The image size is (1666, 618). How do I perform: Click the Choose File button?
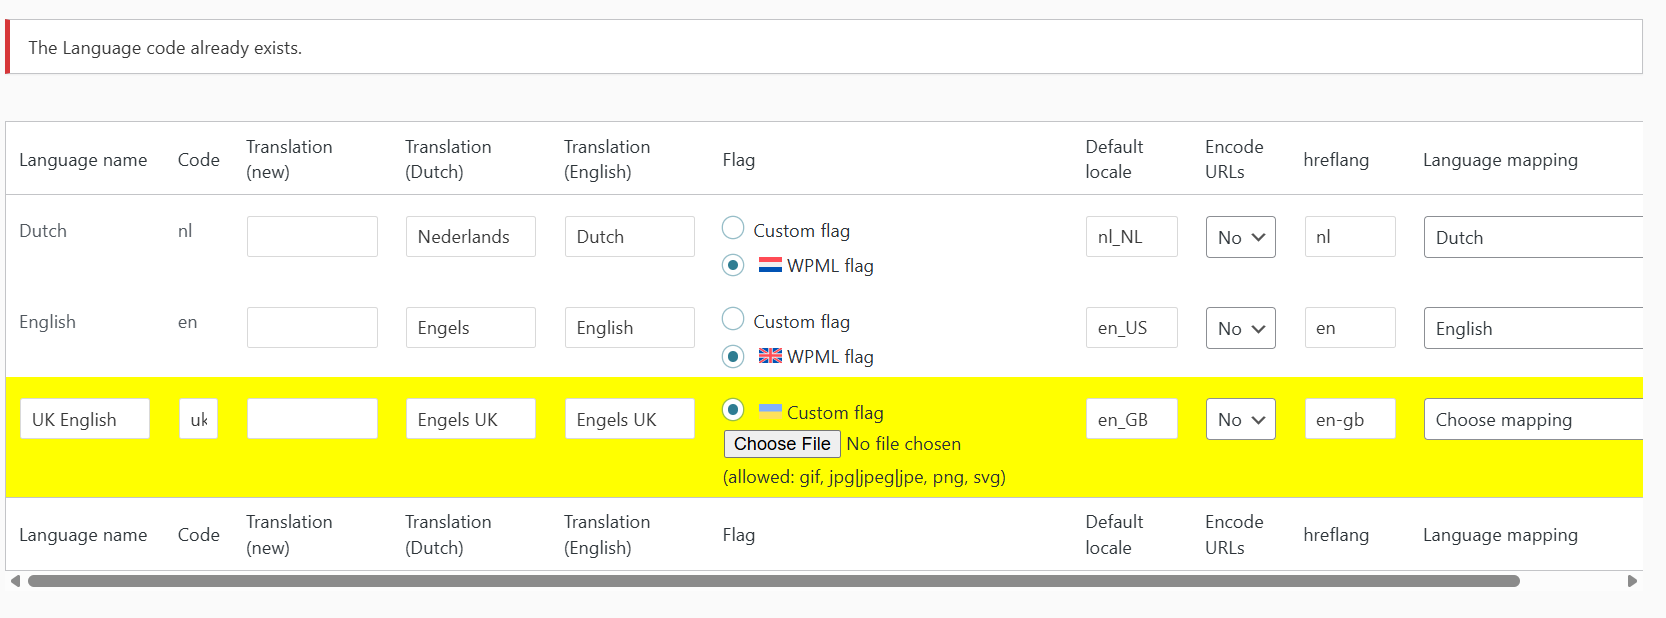point(782,444)
